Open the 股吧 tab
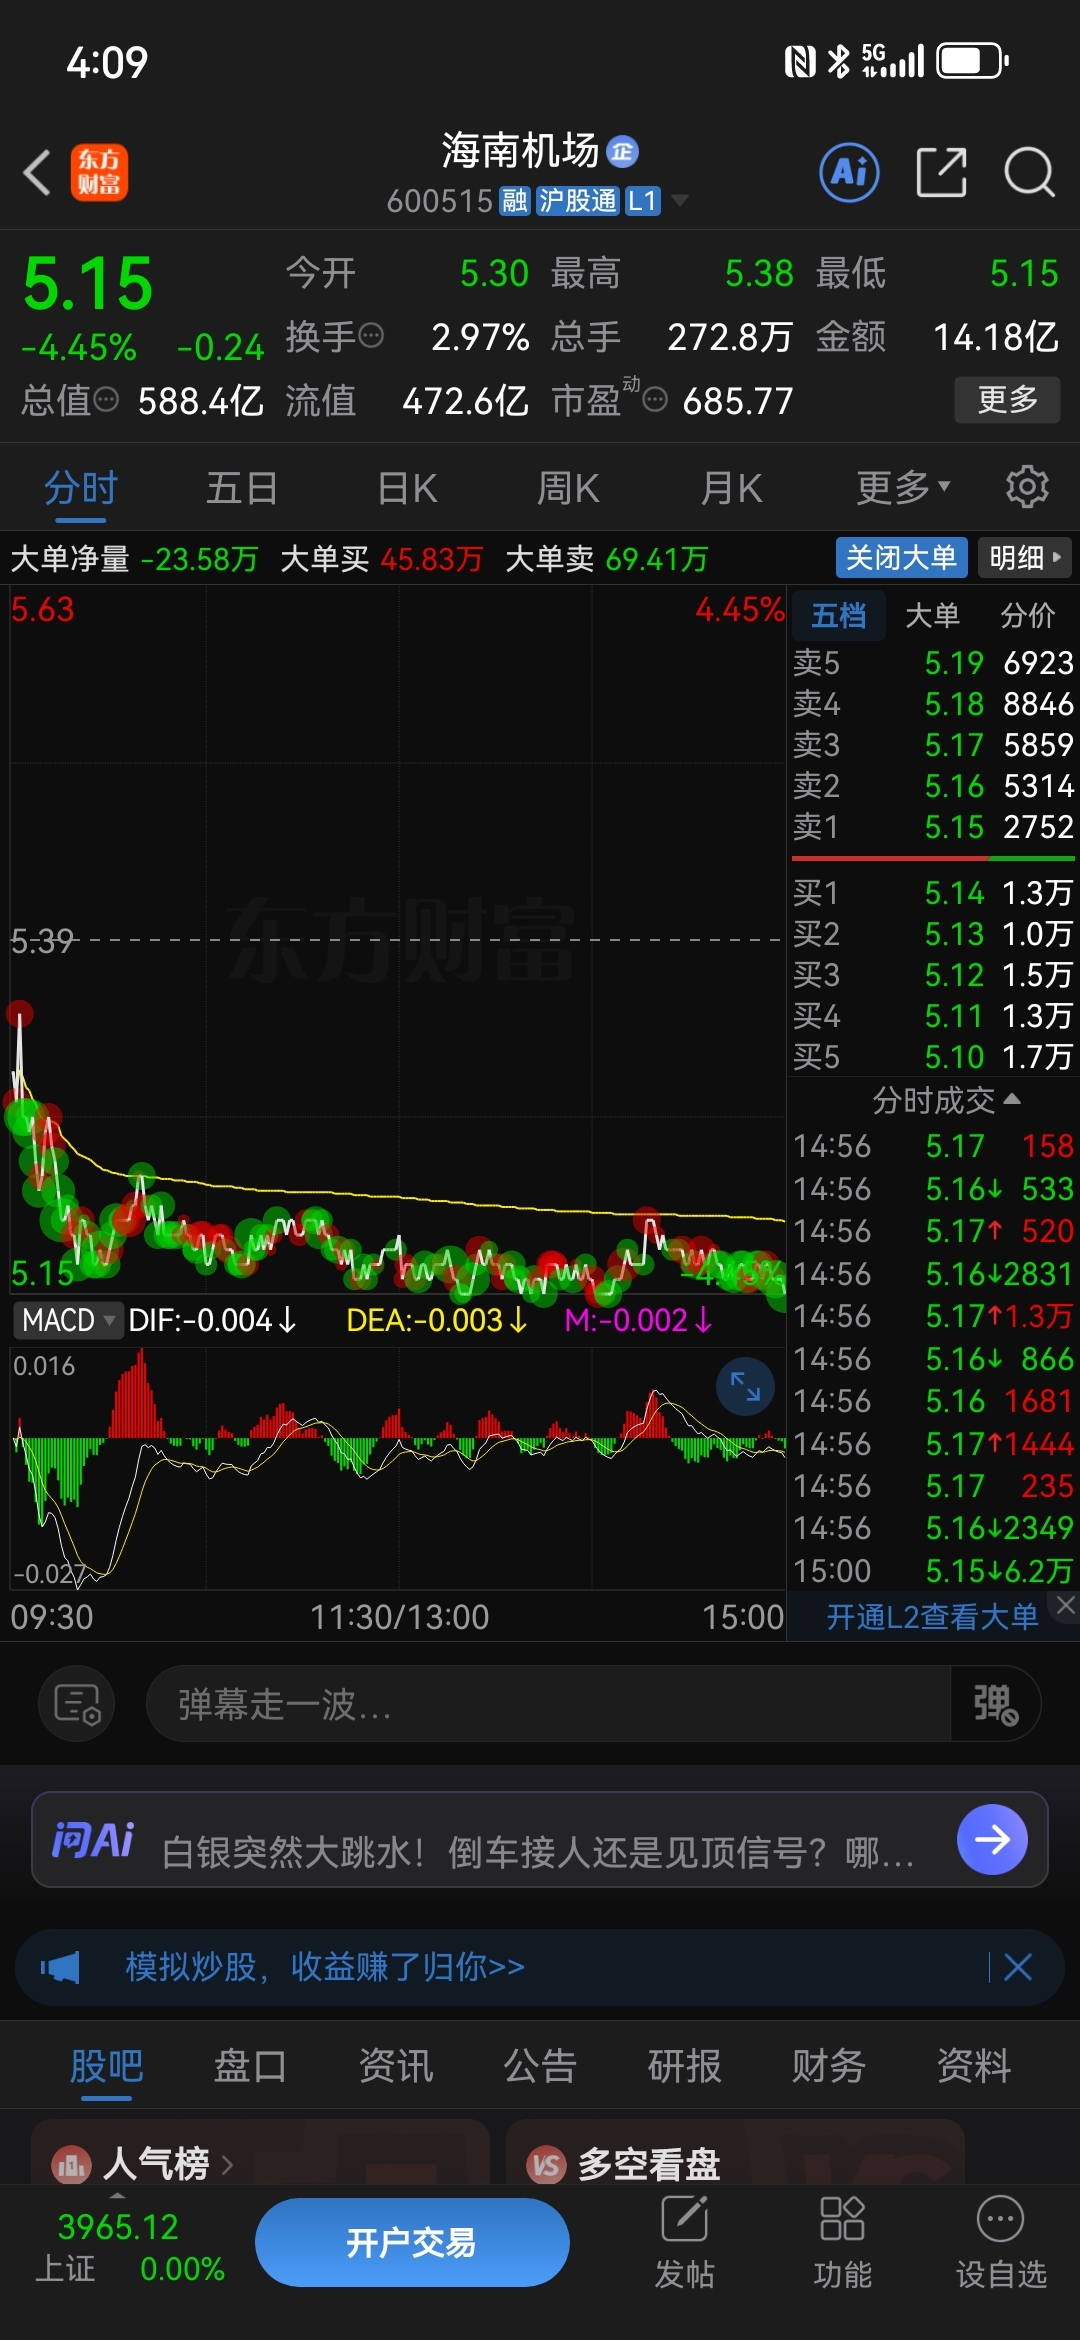The width and height of the screenshot is (1080, 2340). pyautogui.click(x=106, y=2065)
